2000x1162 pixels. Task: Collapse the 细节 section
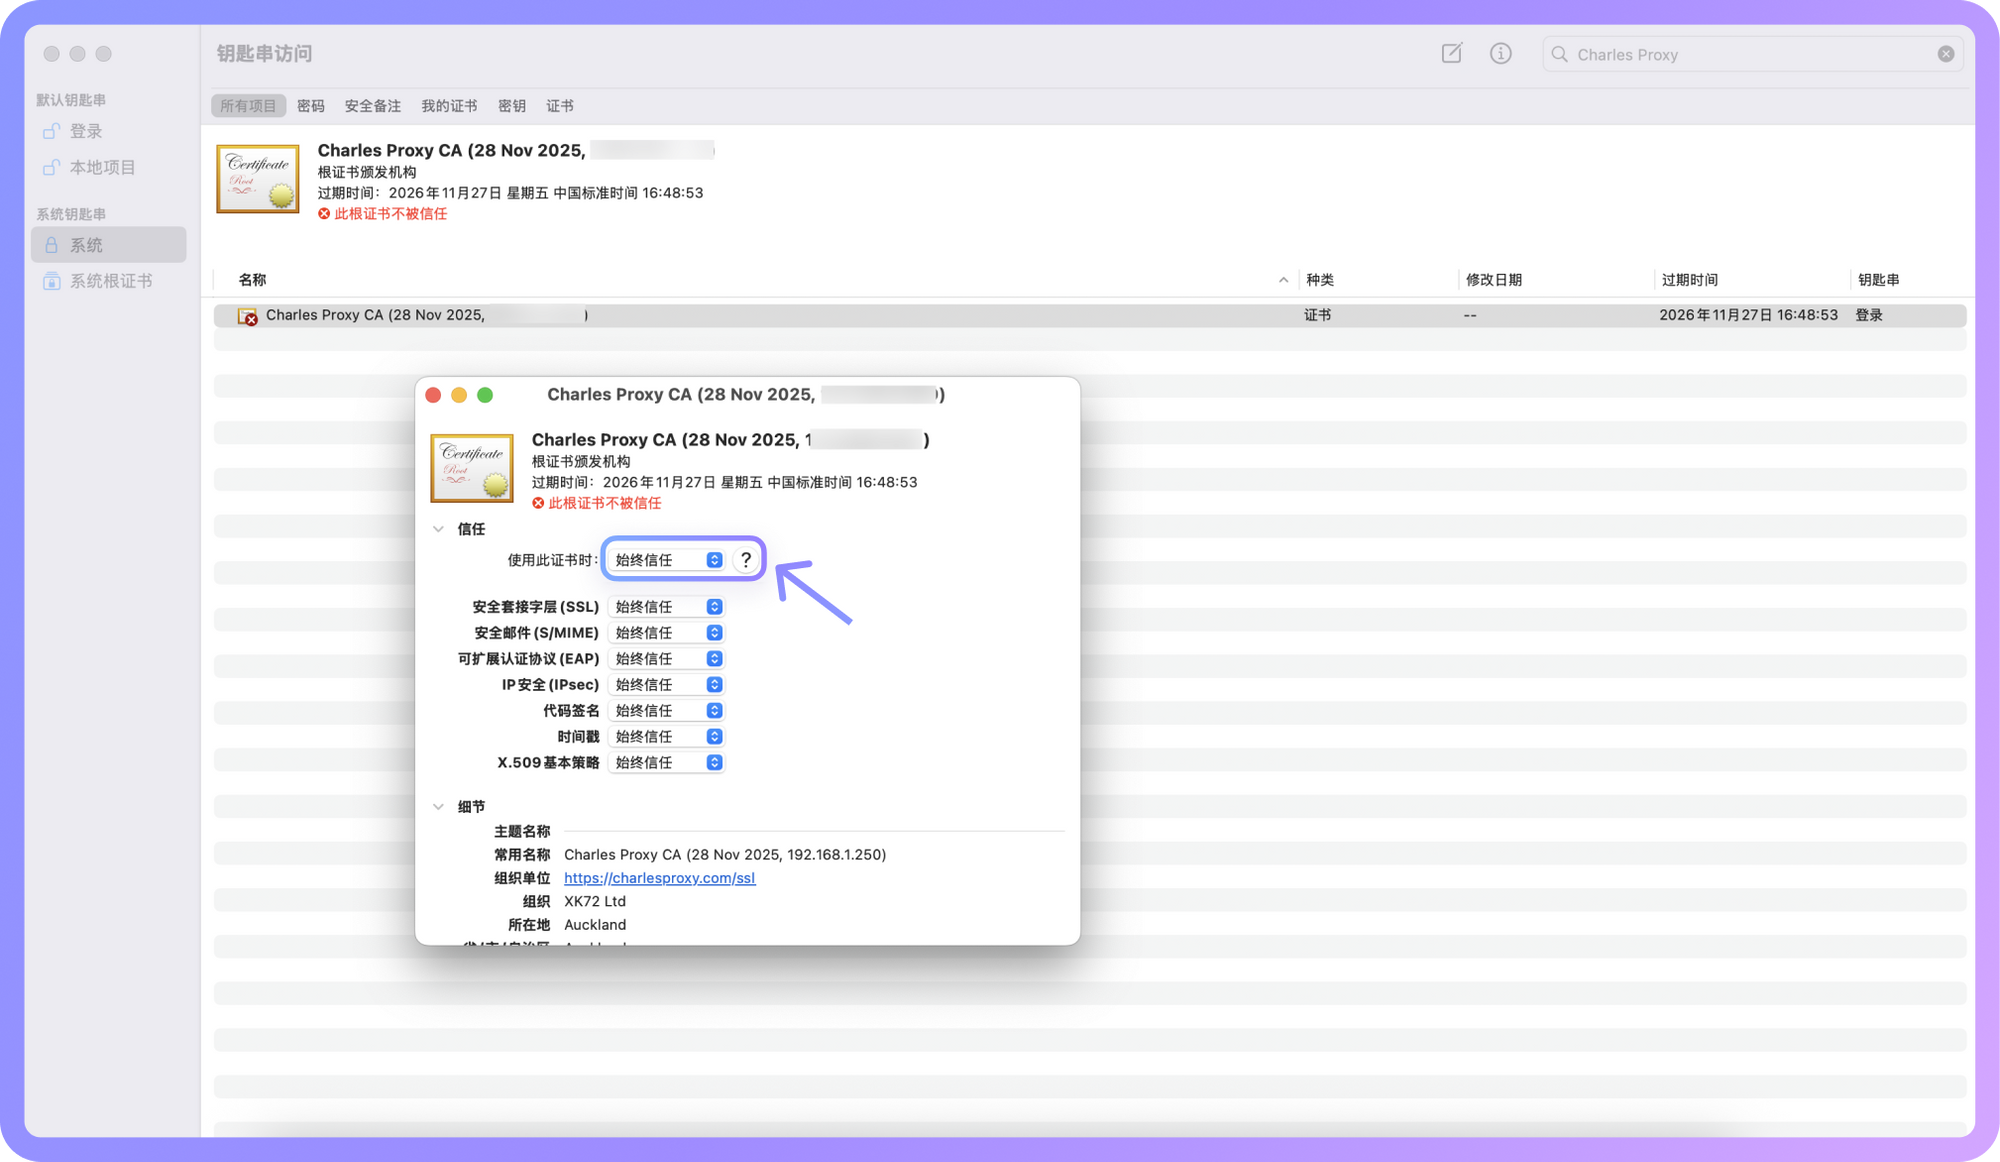point(439,806)
